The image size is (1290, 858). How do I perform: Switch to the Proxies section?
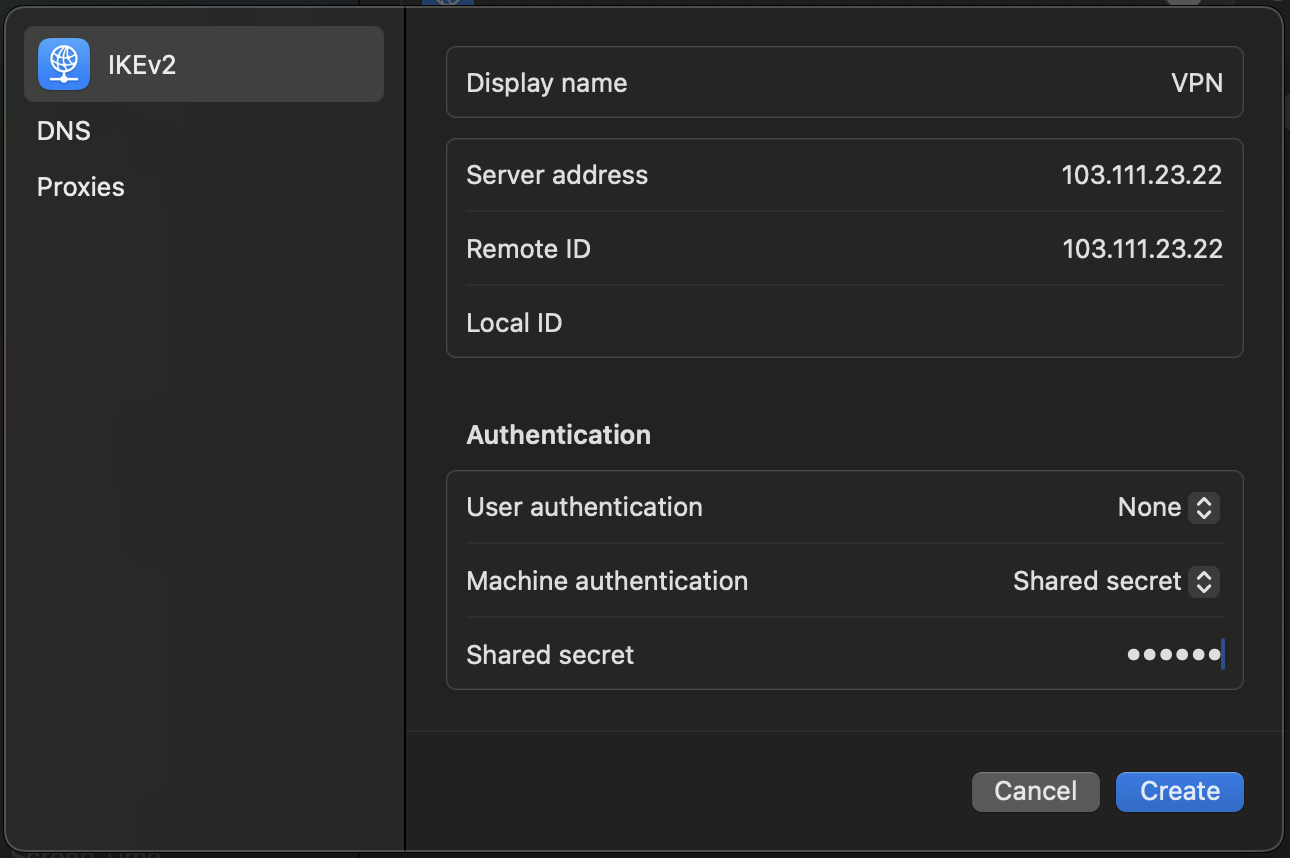(x=81, y=187)
